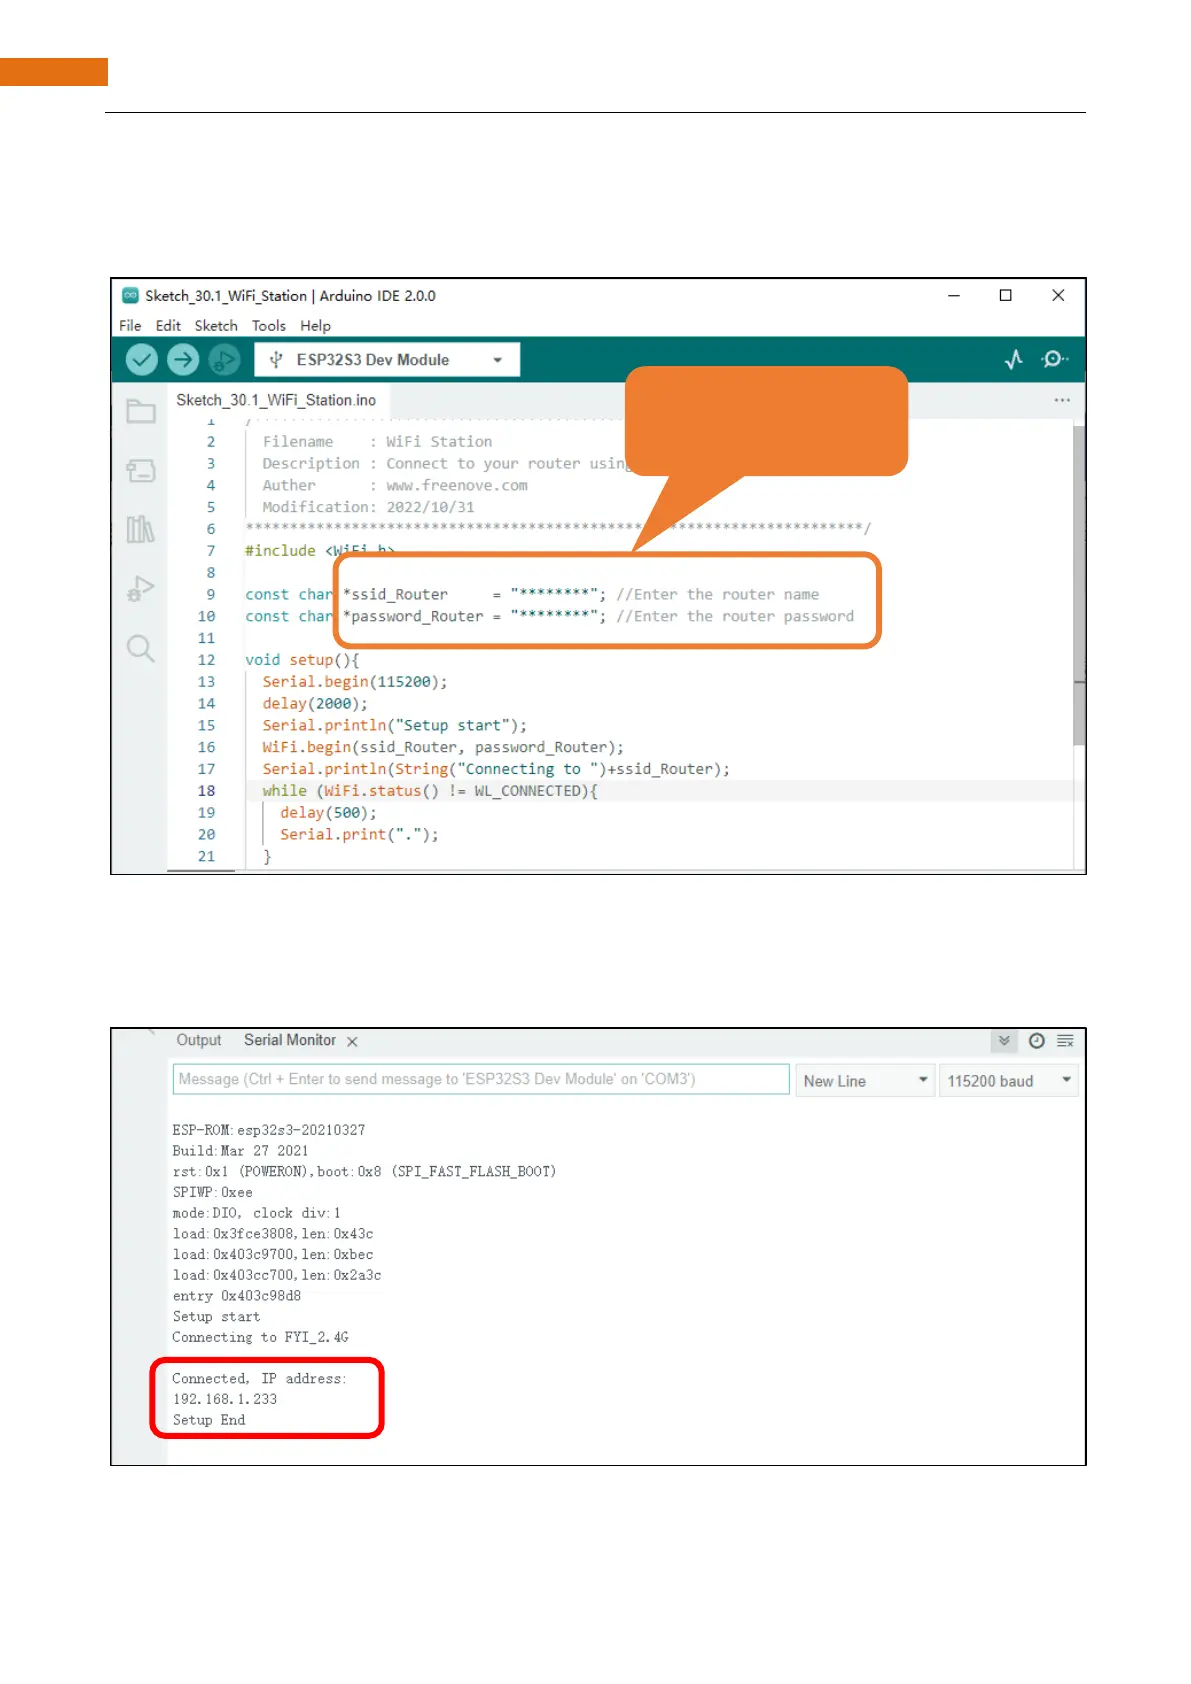Open the Sketchbook folder sidebar icon
The width and height of the screenshot is (1191, 1684).
[x=141, y=411]
